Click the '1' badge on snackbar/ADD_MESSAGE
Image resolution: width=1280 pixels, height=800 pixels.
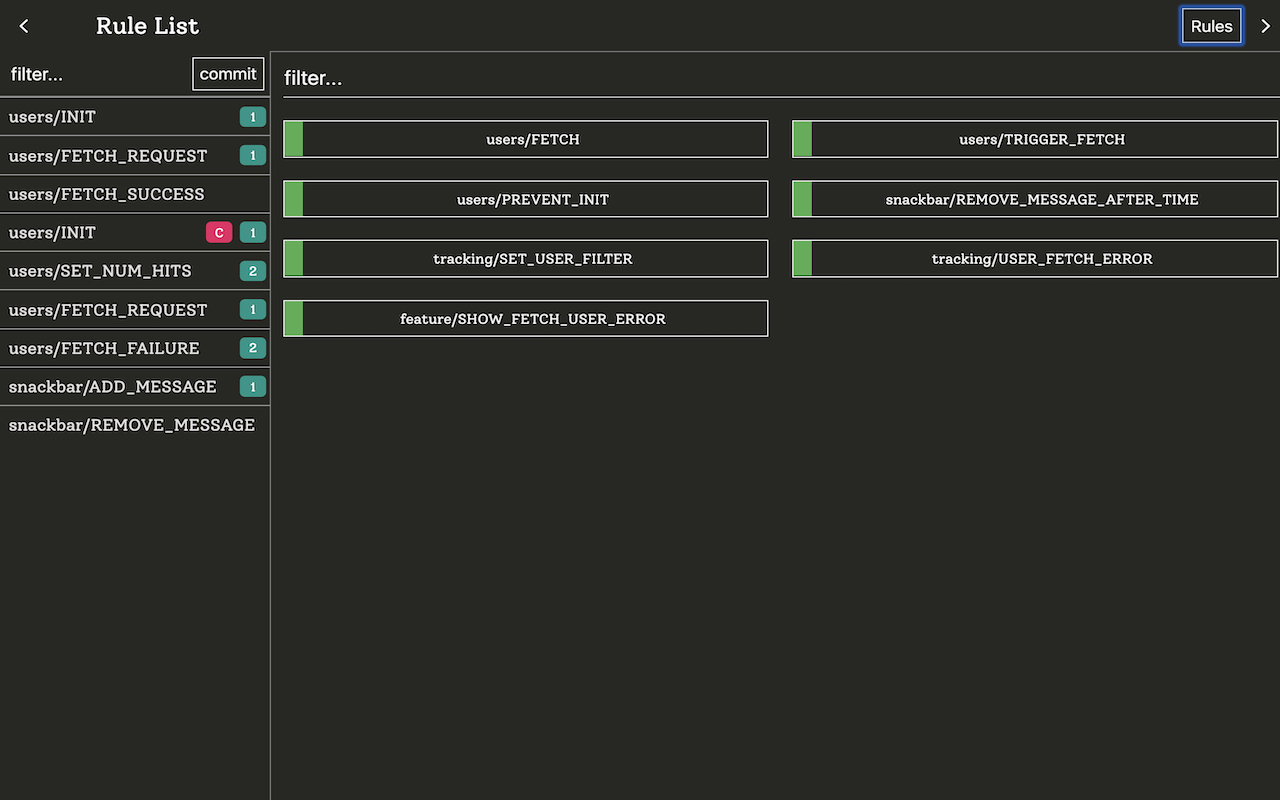tap(252, 386)
